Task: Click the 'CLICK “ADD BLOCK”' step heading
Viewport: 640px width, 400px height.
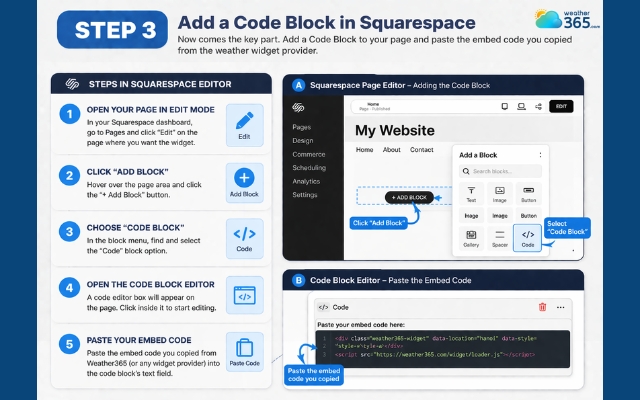Action: tap(127, 172)
